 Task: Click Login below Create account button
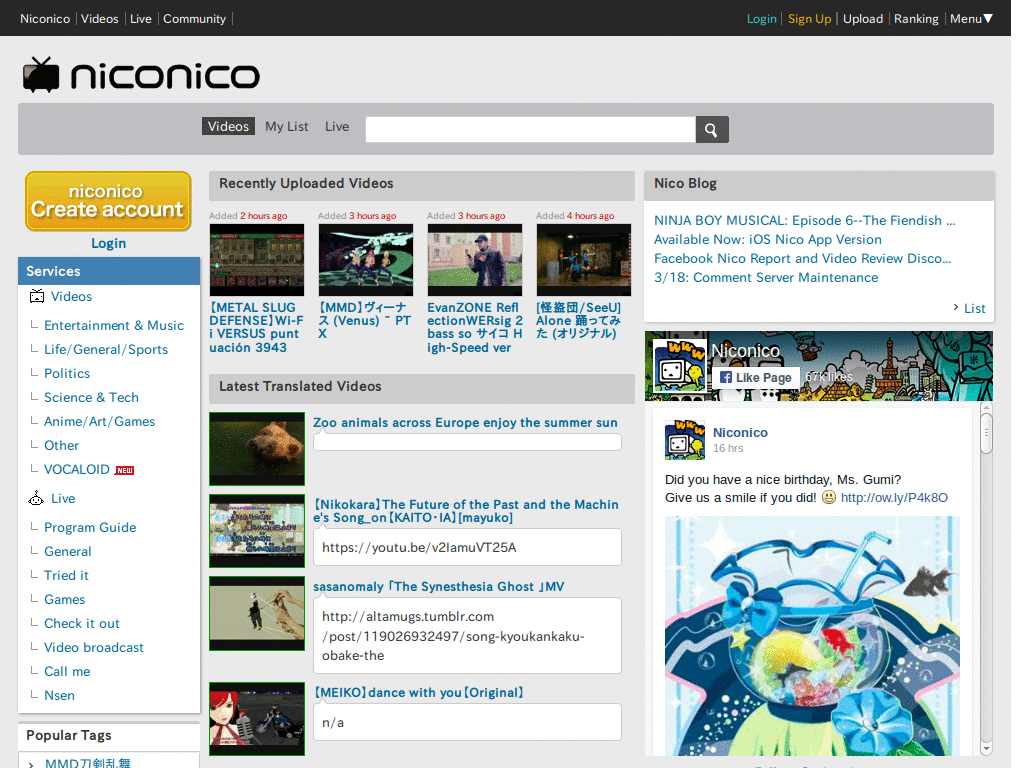point(108,243)
